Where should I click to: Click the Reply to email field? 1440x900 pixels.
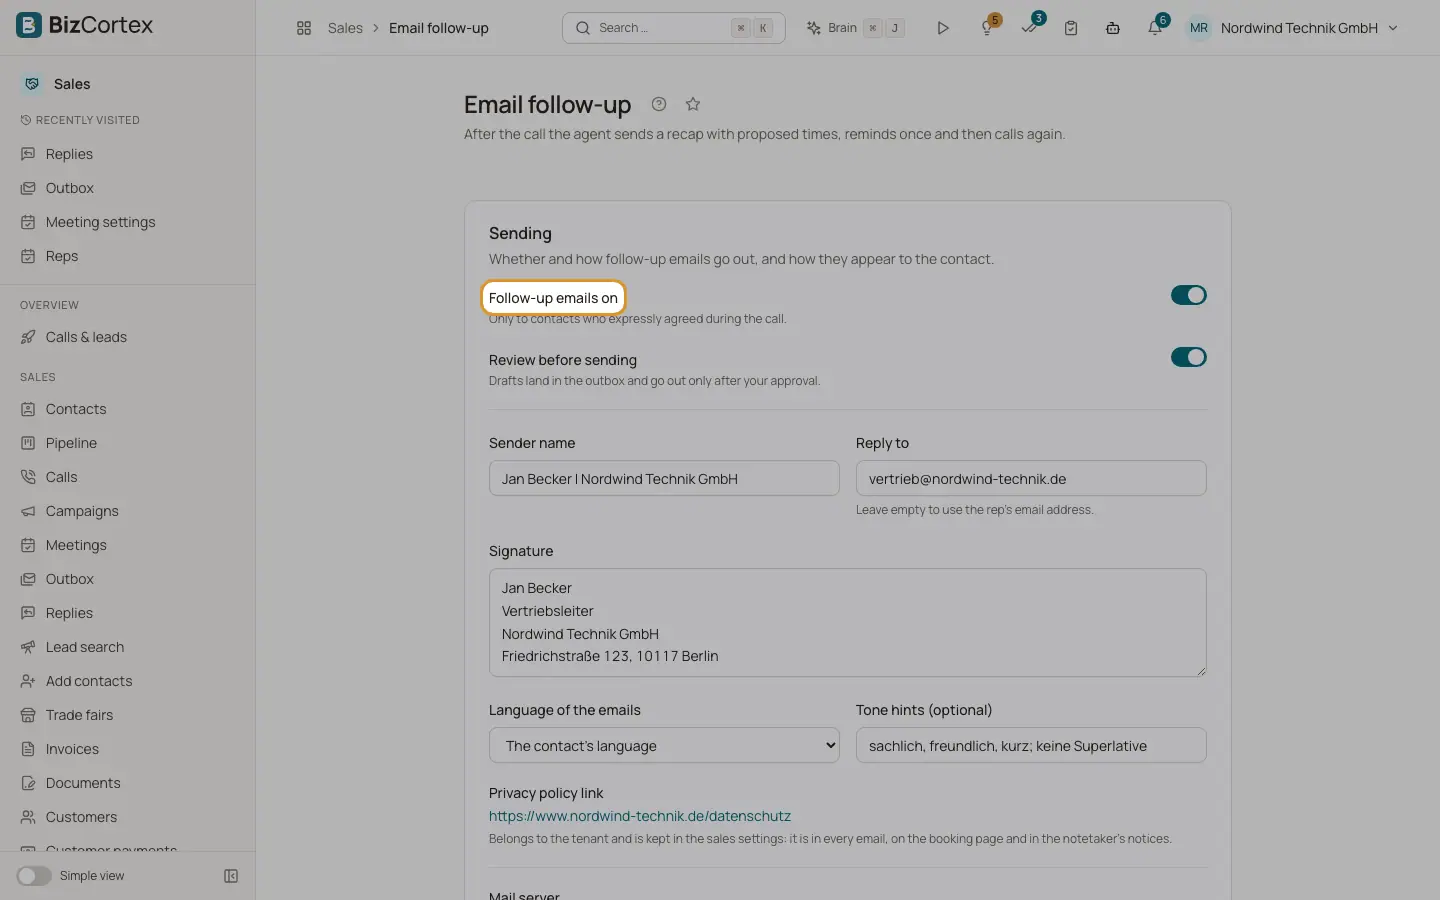tap(1031, 478)
